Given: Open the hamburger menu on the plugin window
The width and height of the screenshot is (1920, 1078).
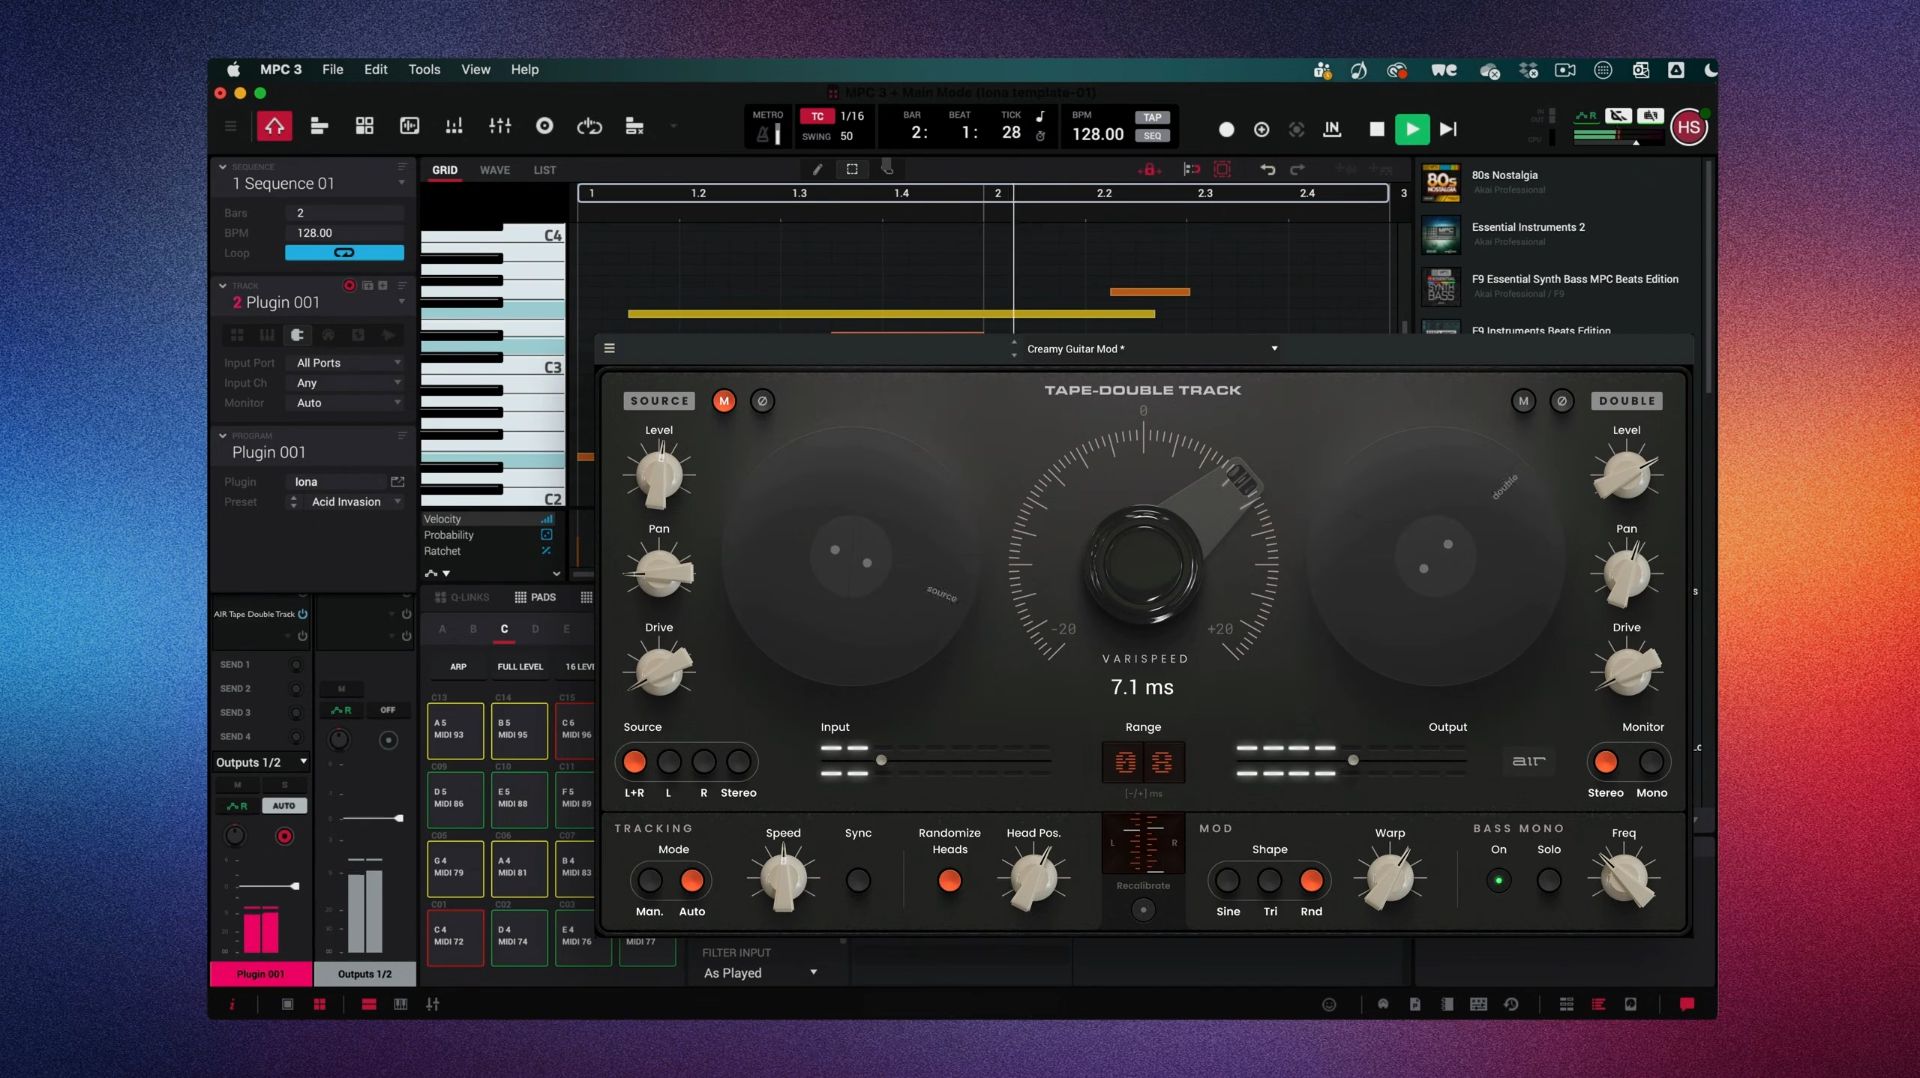Looking at the screenshot, I should click(x=609, y=348).
